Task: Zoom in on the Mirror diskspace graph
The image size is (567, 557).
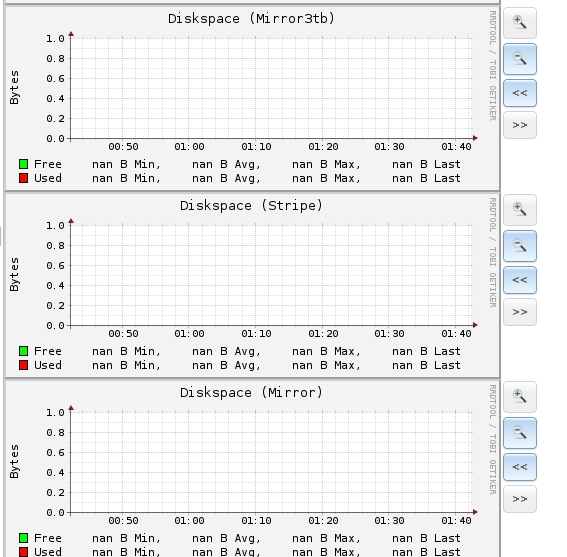Action: (520, 397)
